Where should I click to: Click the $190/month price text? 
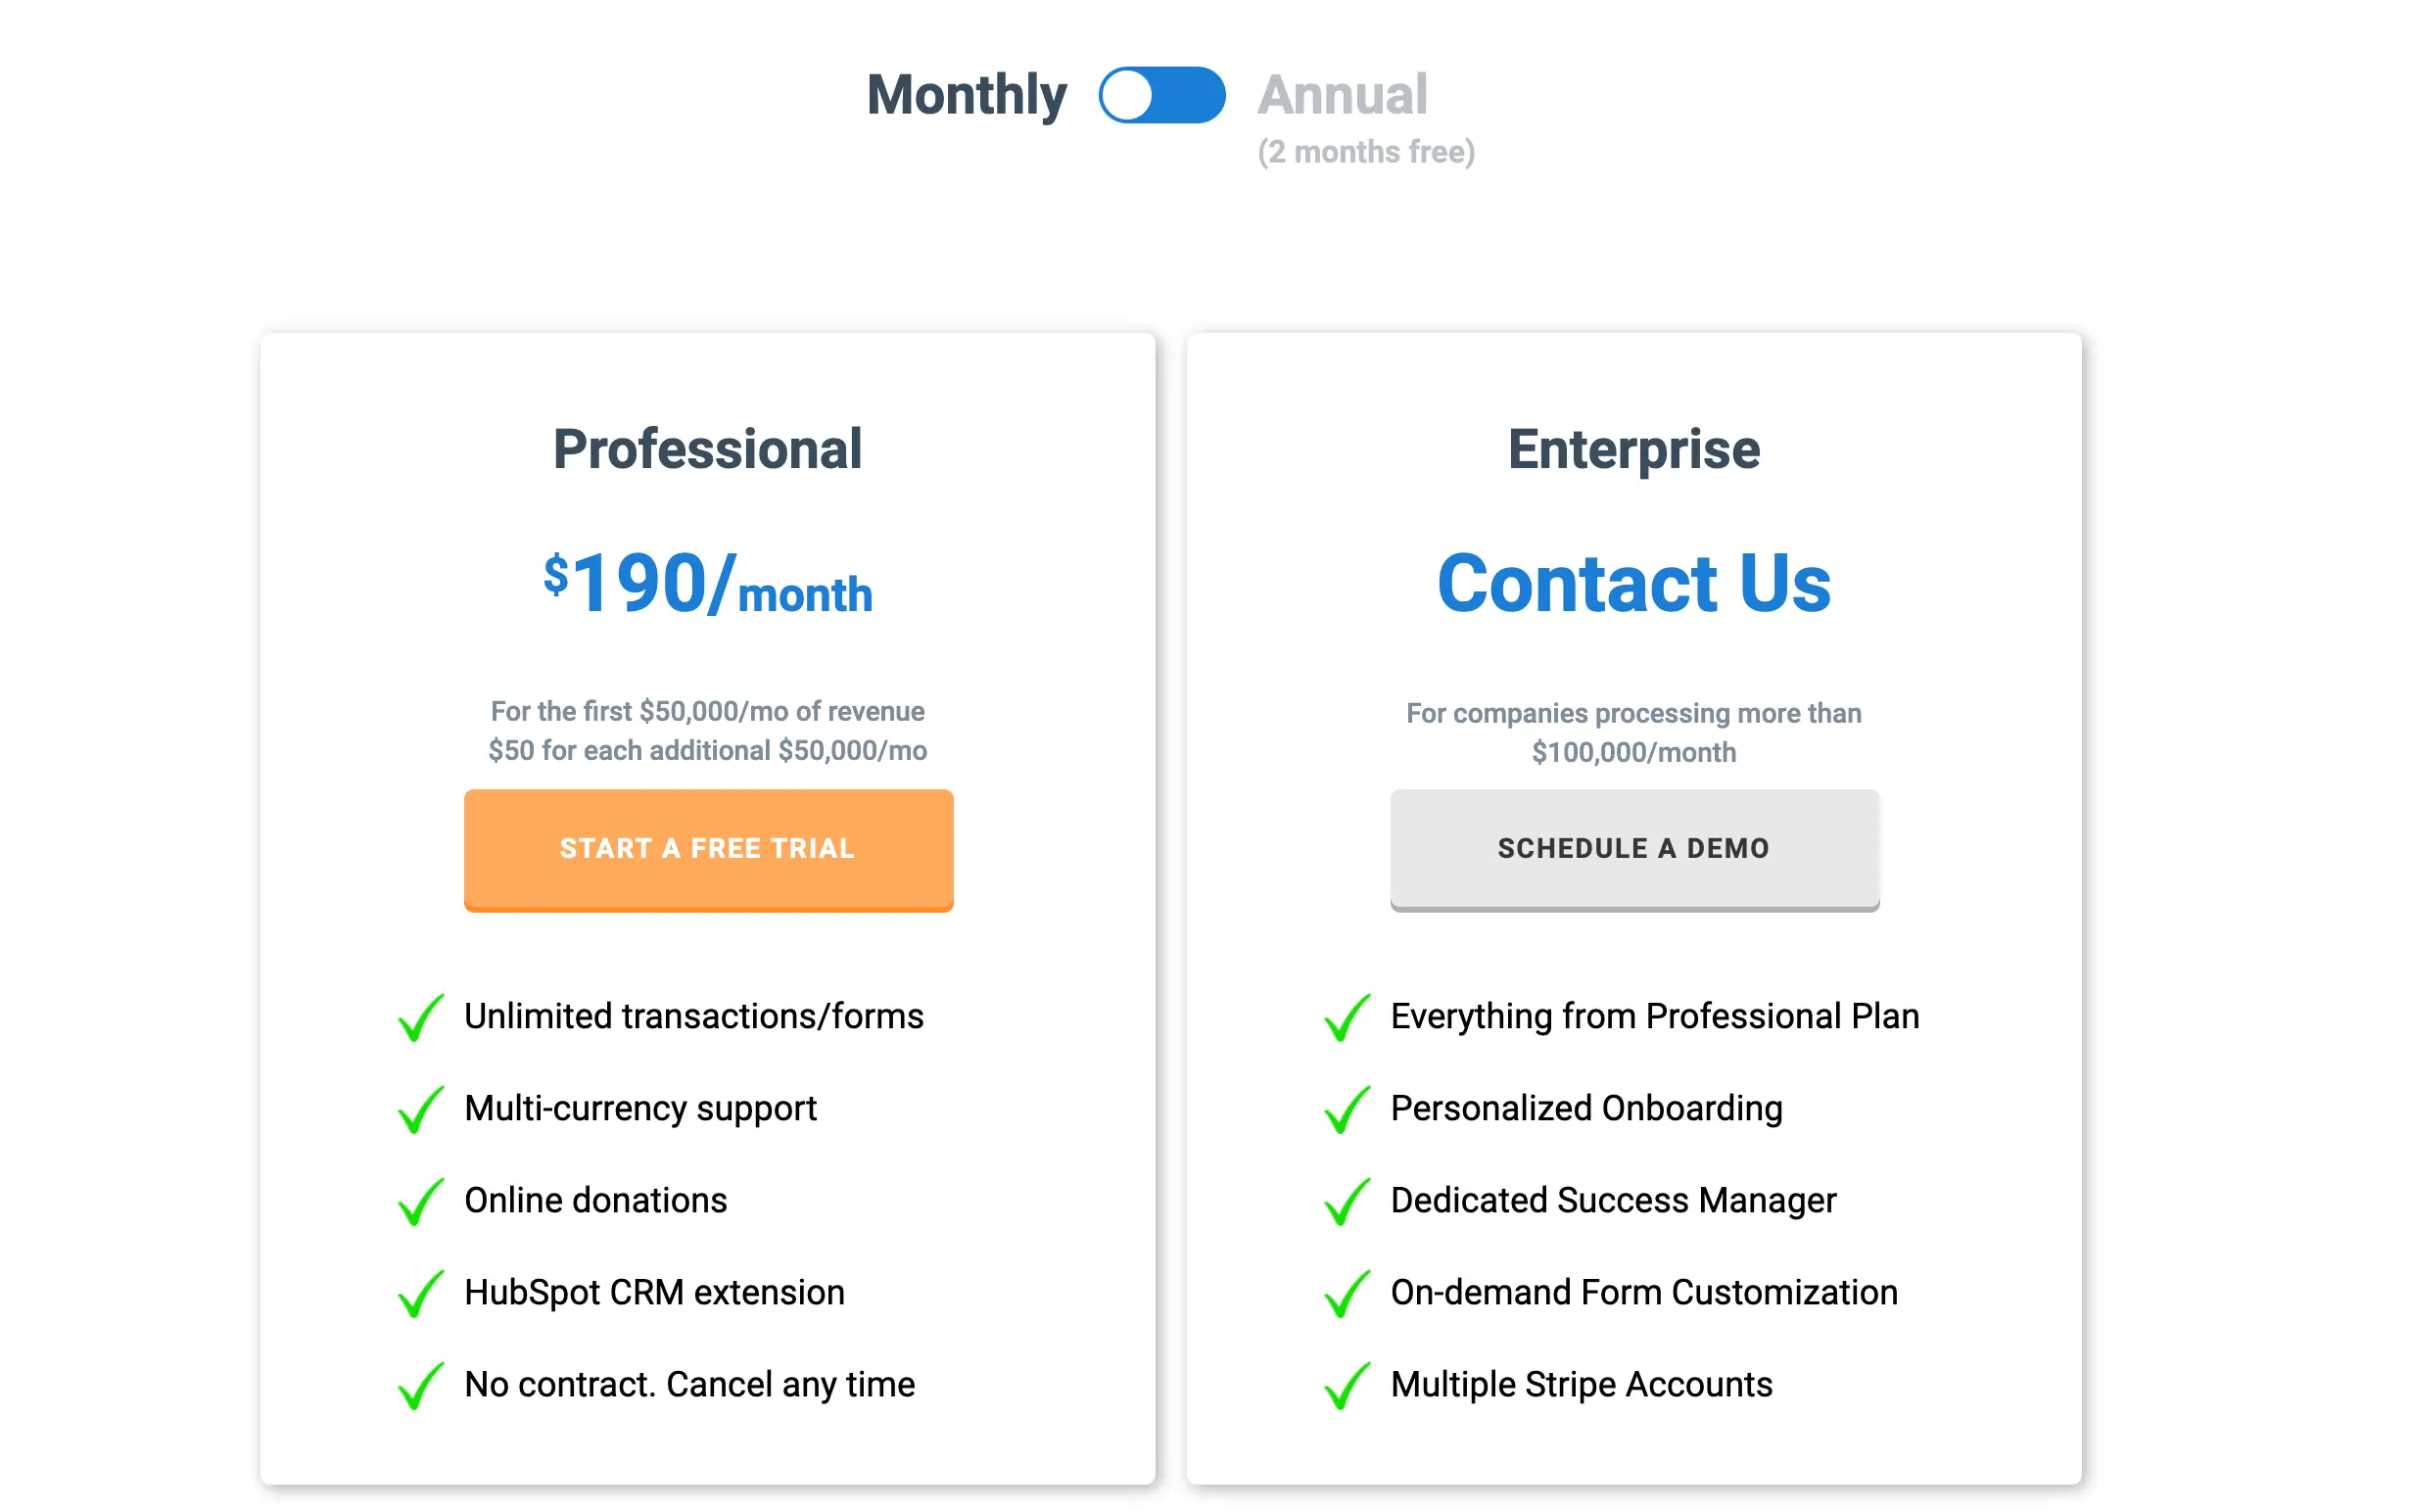pos(707,584)
